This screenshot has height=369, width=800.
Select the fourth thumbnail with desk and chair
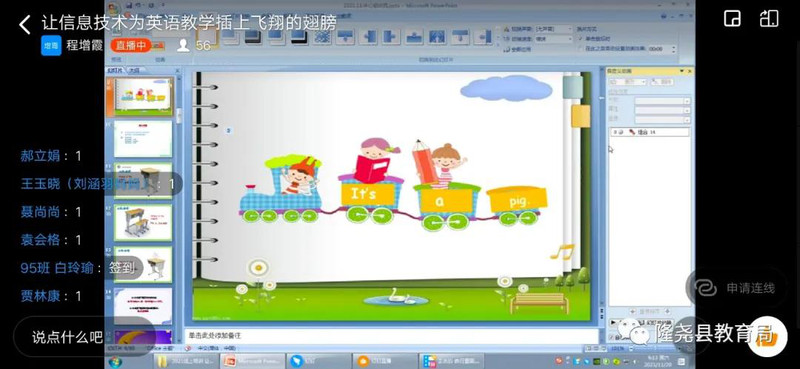143,223
